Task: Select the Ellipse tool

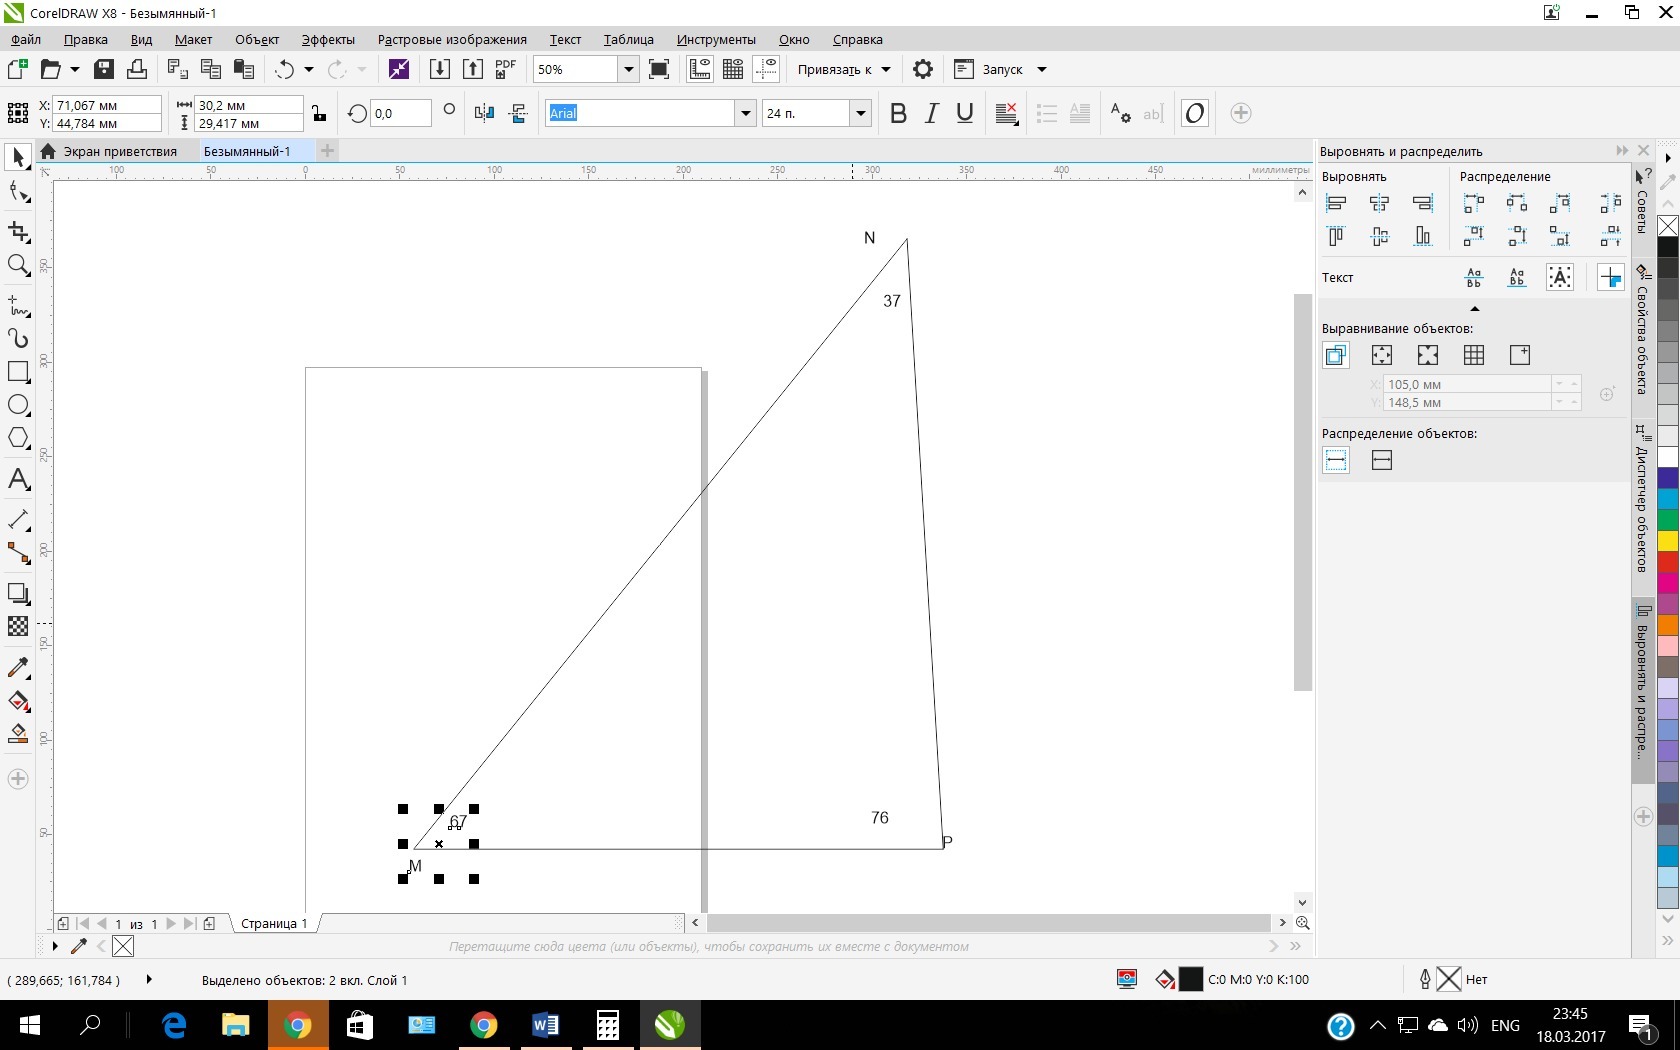Action: (x=18, y=405)
